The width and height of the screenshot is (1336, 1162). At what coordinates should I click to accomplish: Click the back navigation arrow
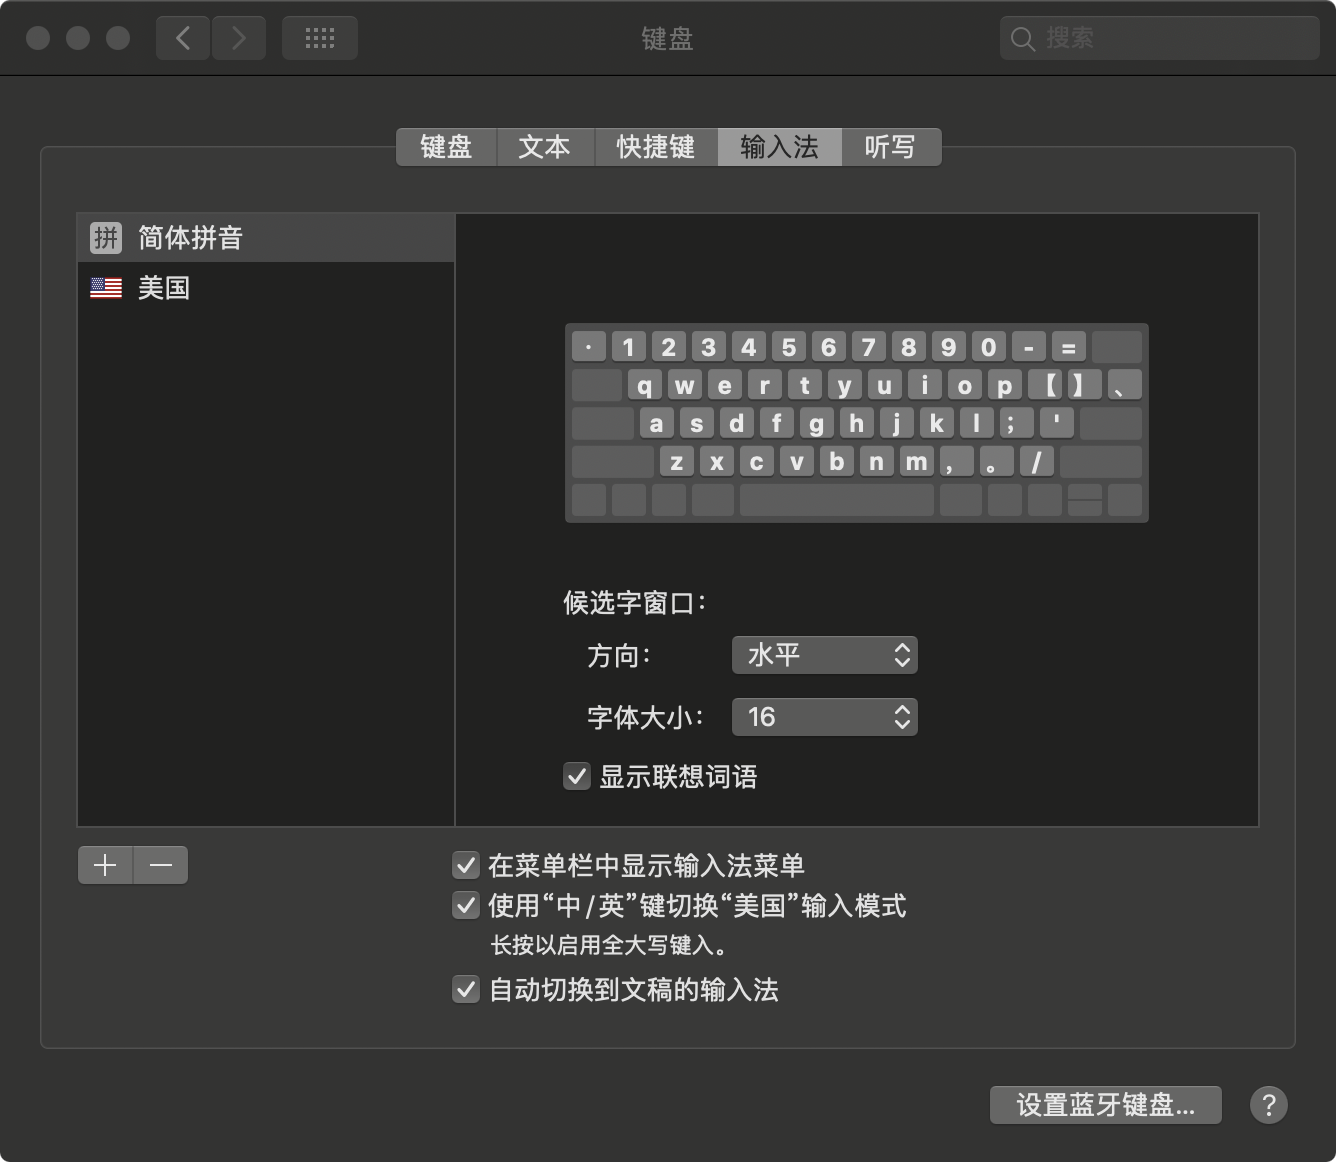(182, 38)
